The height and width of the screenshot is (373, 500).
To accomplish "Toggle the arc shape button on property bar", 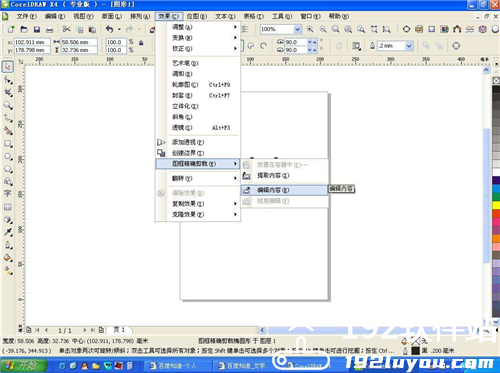I will coord(263,46).
